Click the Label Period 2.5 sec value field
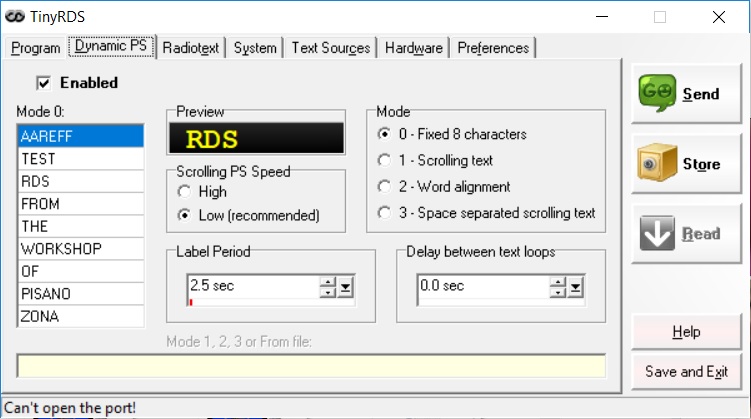751x419 pixels. [x=253, y=286]
